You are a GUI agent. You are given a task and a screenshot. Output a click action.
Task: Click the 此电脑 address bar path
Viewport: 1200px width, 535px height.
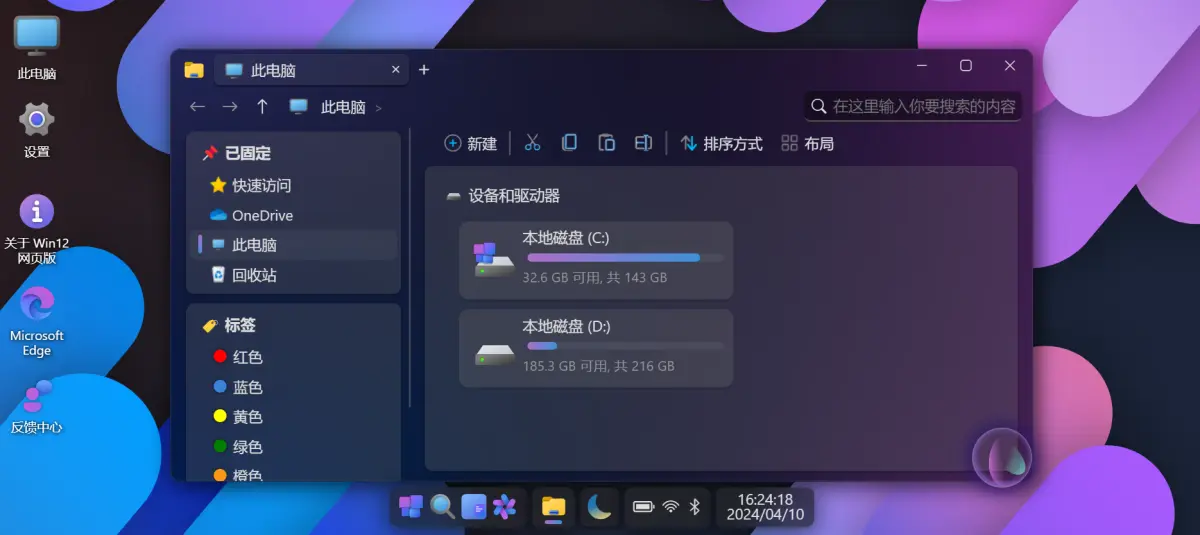click(343, 107)
